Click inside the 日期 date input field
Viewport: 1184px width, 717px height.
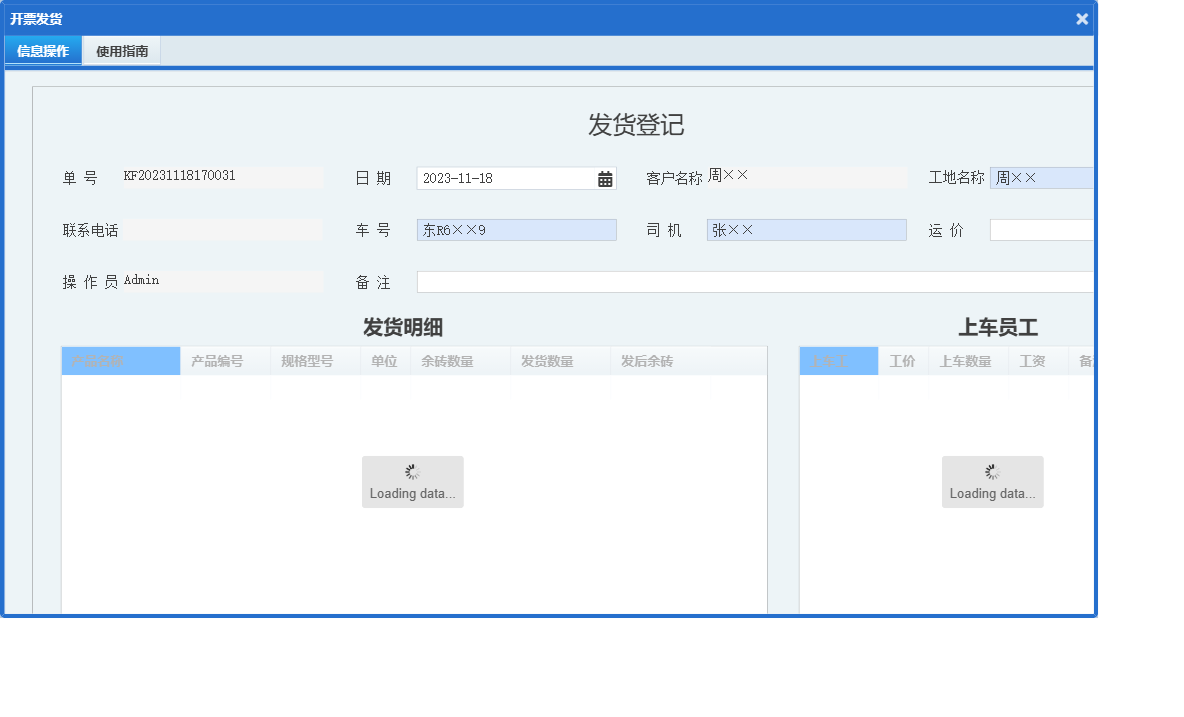click(500, 177)
